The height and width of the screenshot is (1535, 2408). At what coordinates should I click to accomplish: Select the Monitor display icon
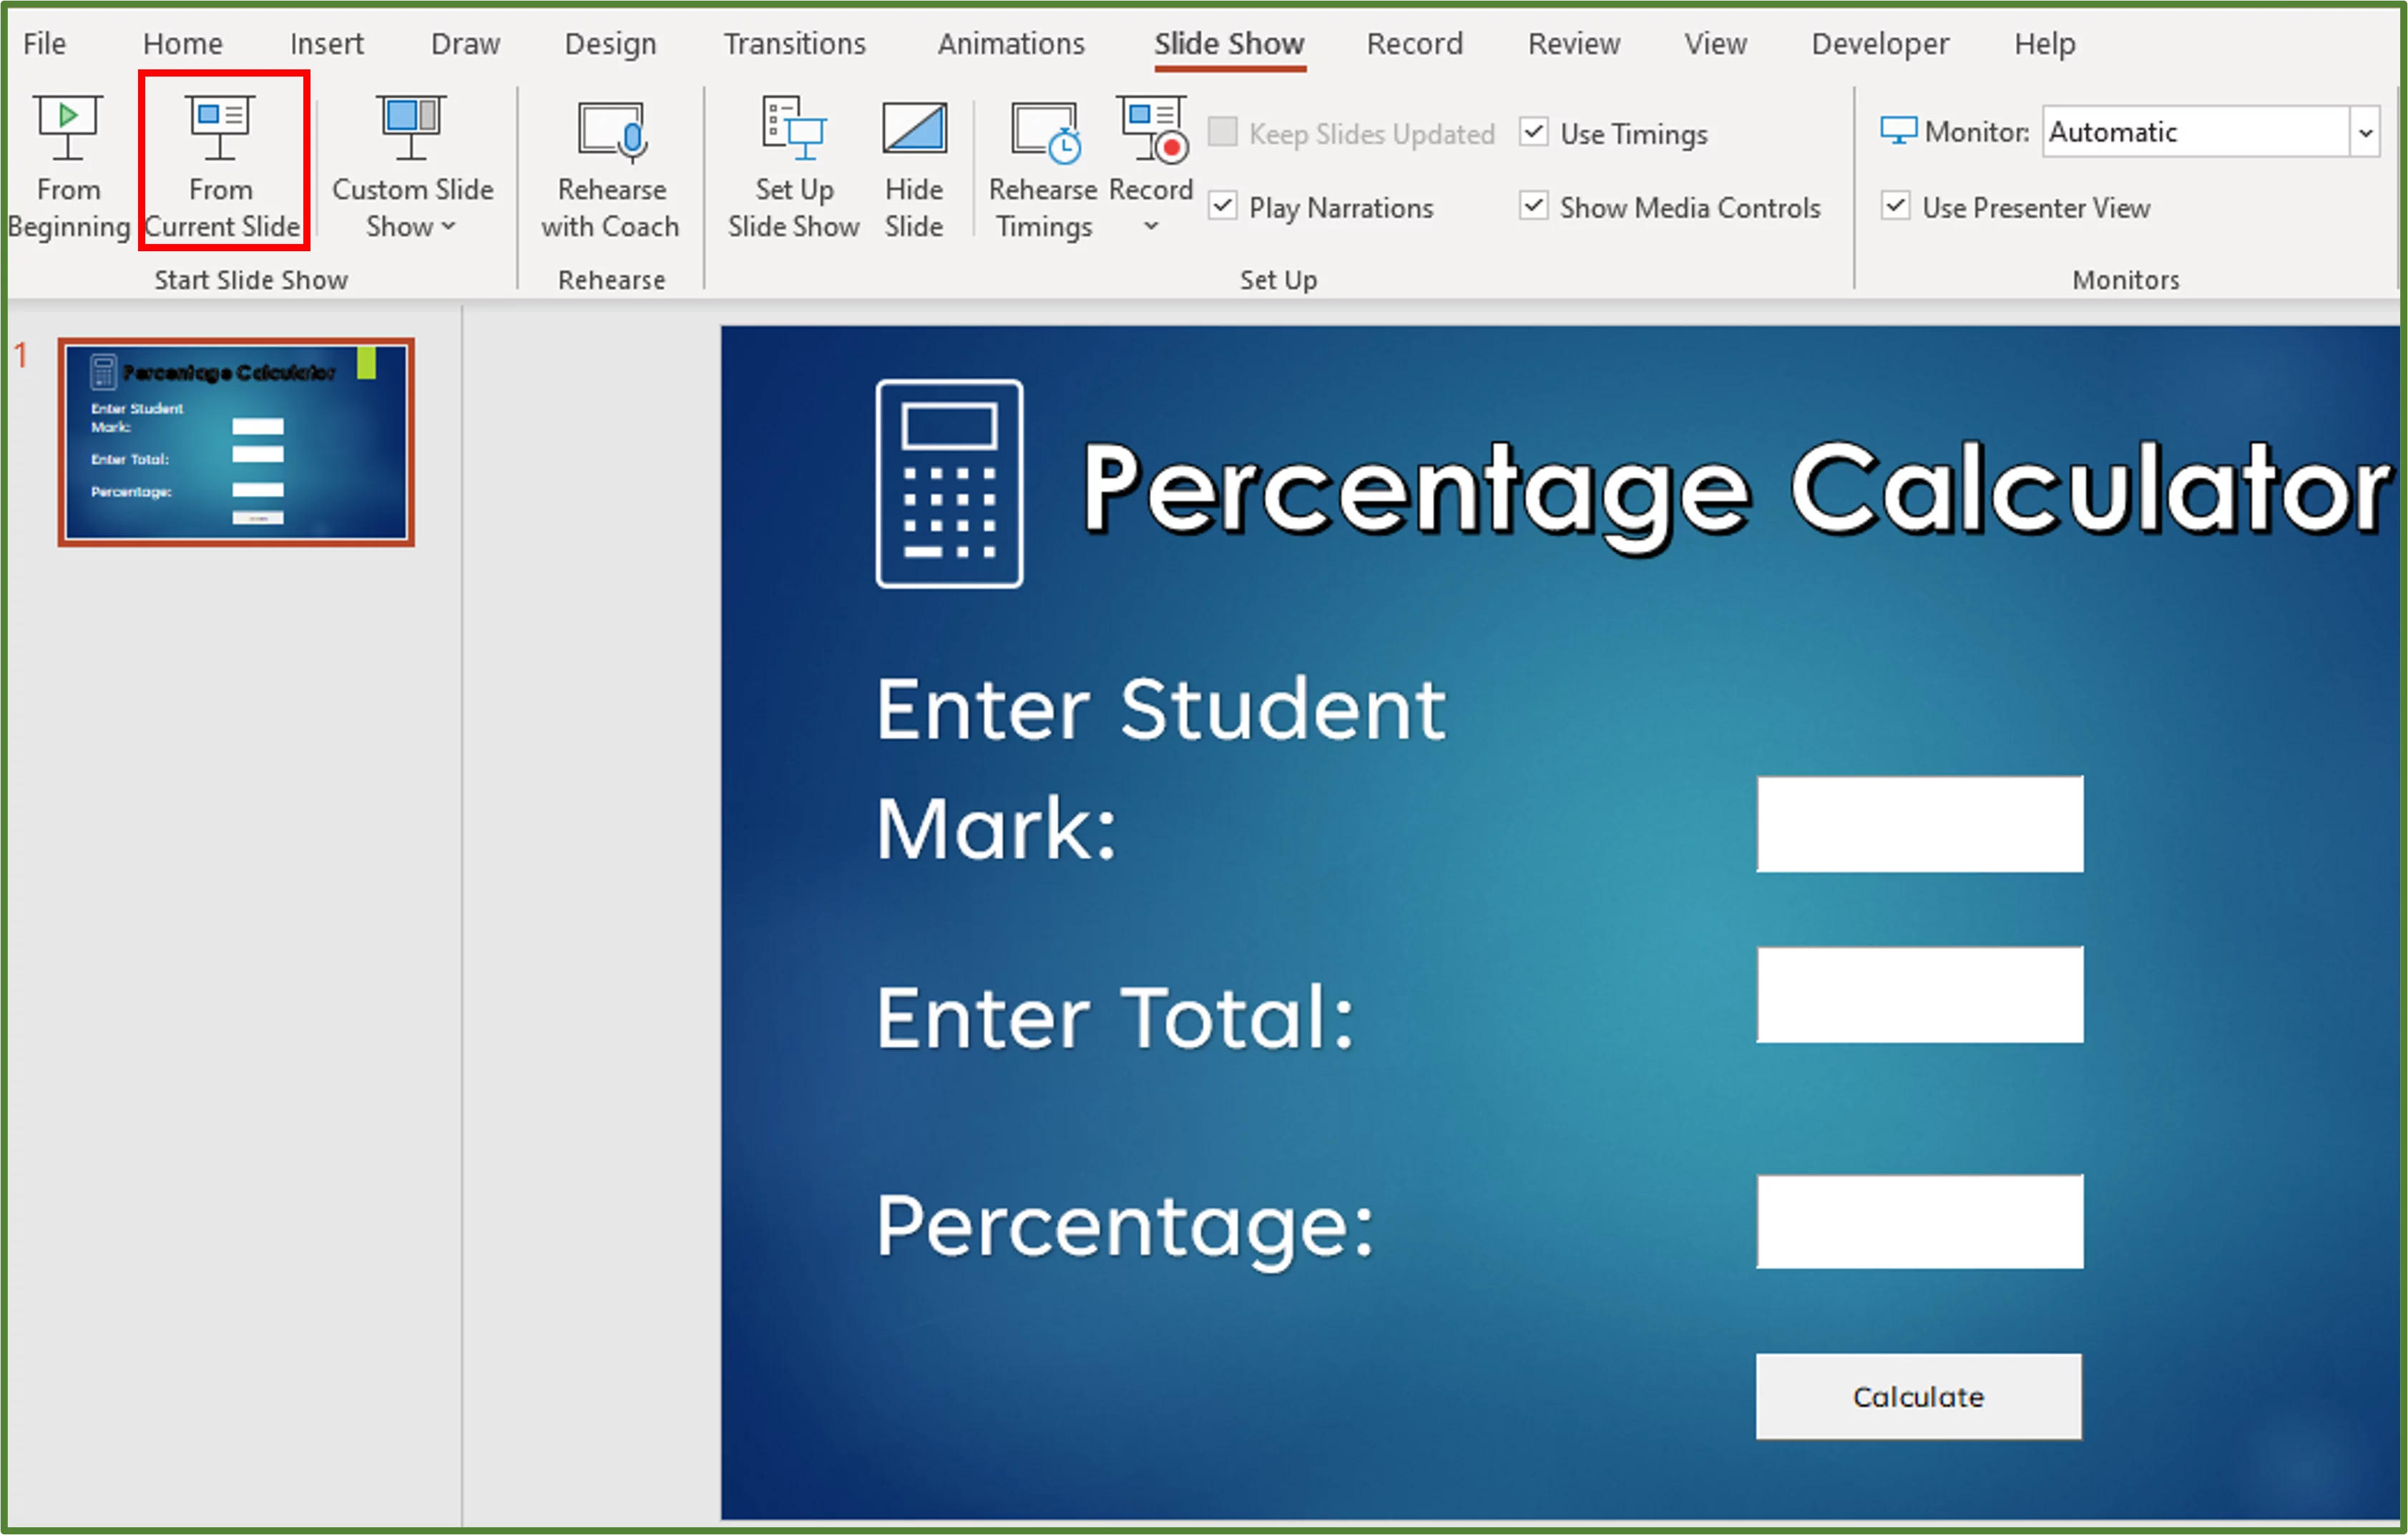(1899, 129)
